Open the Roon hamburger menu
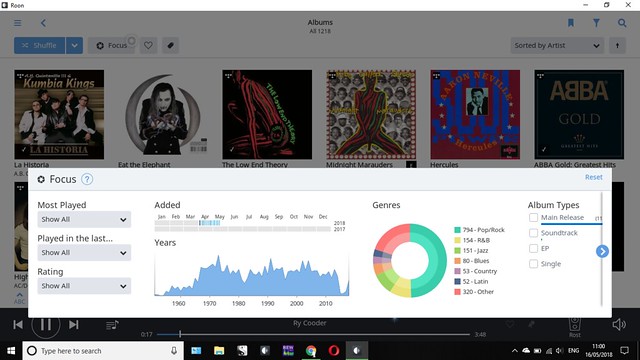Image resolution: width=640 pixels, height=360 pixels. (x=18, y=23)
